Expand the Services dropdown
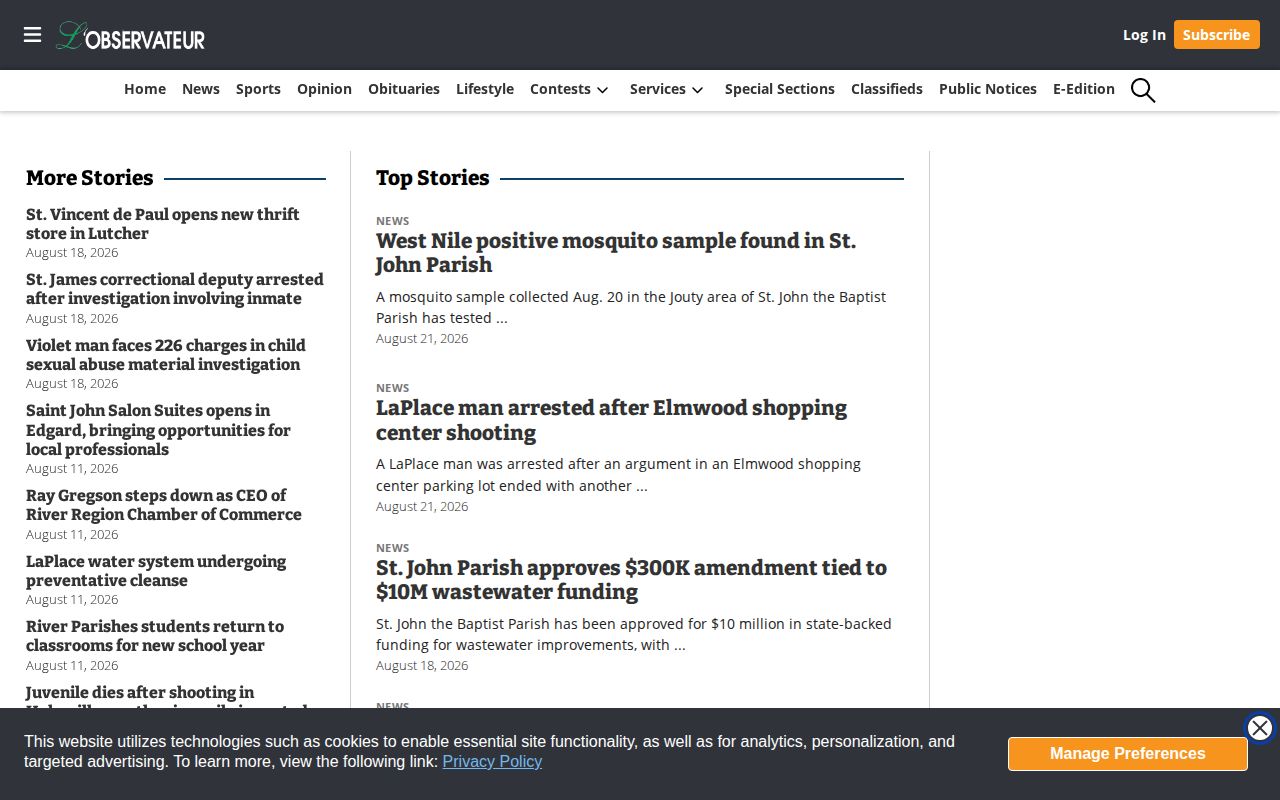 (x=667, y=89)
